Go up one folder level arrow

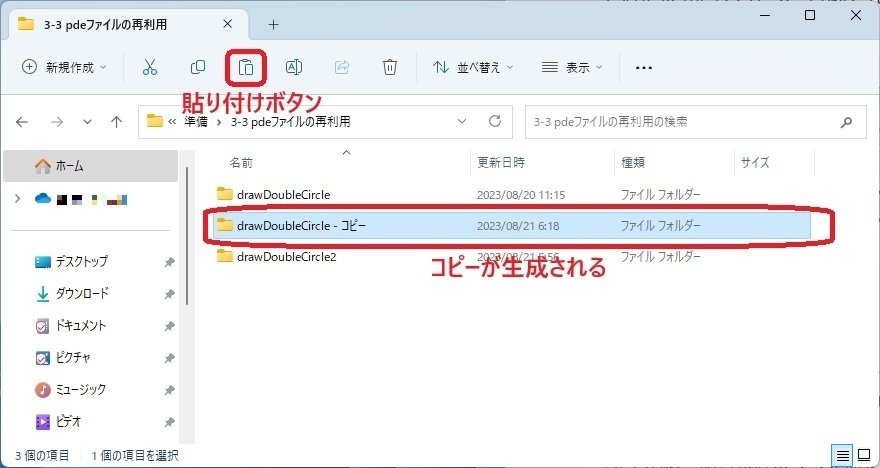(x=116, y=122)
